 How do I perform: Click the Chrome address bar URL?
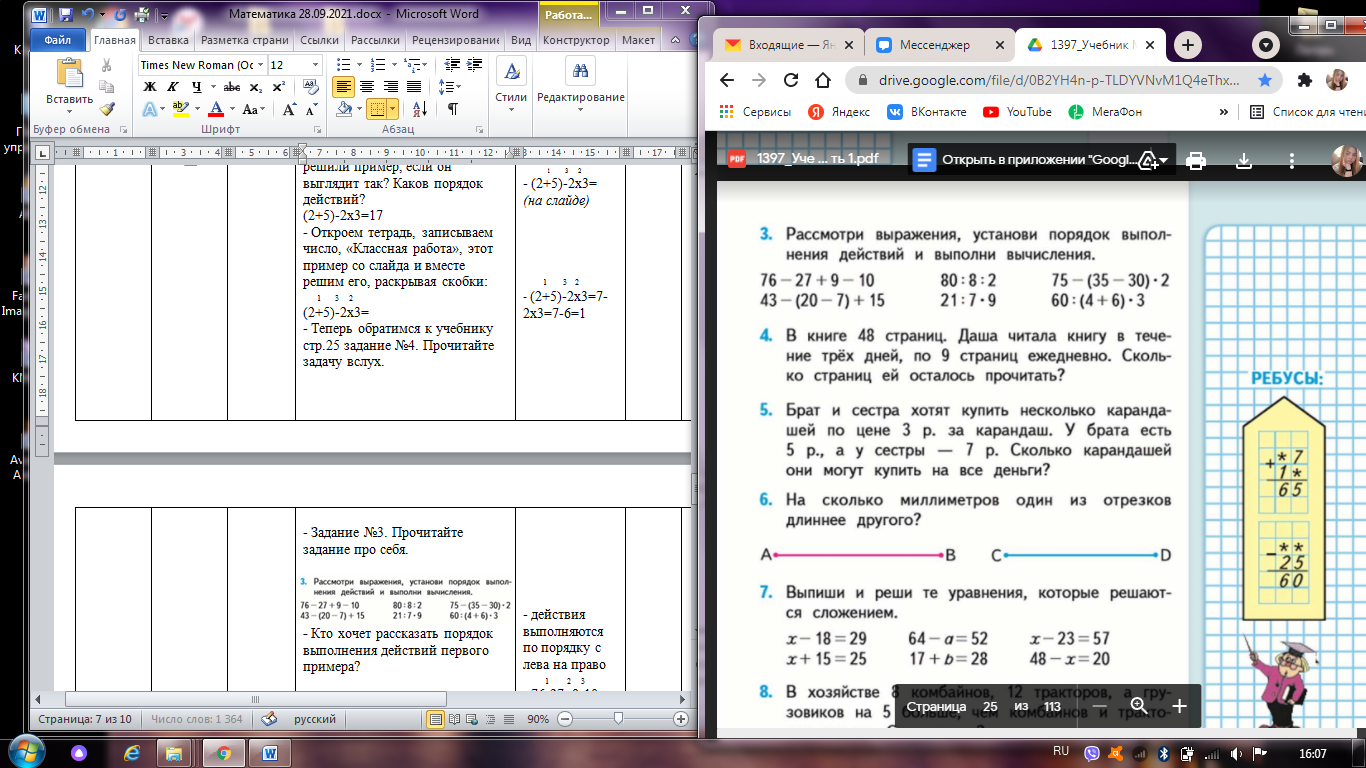[1060, 80]
